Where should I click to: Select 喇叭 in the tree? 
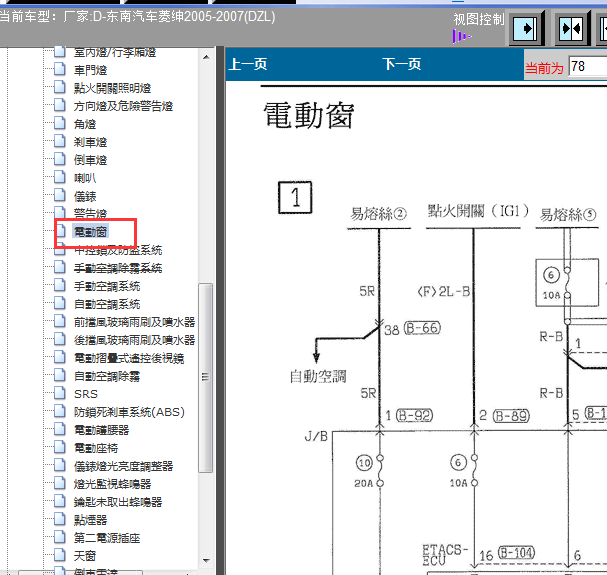pyautogui.click(x=85, y=178)
